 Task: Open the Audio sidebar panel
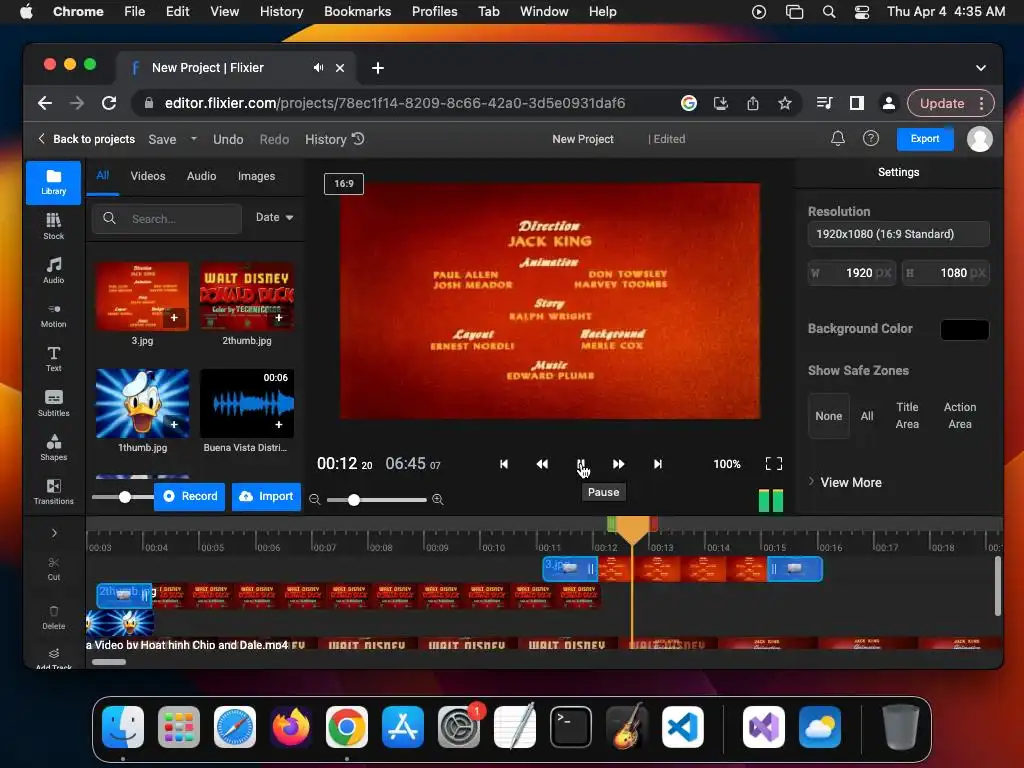(54, 270)
